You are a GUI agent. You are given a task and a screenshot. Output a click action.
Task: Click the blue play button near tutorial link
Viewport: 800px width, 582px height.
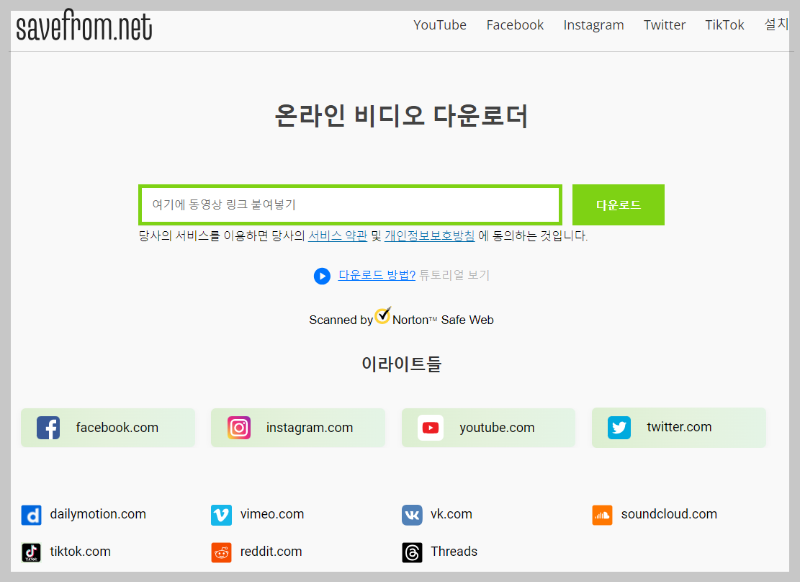point(321,276)
